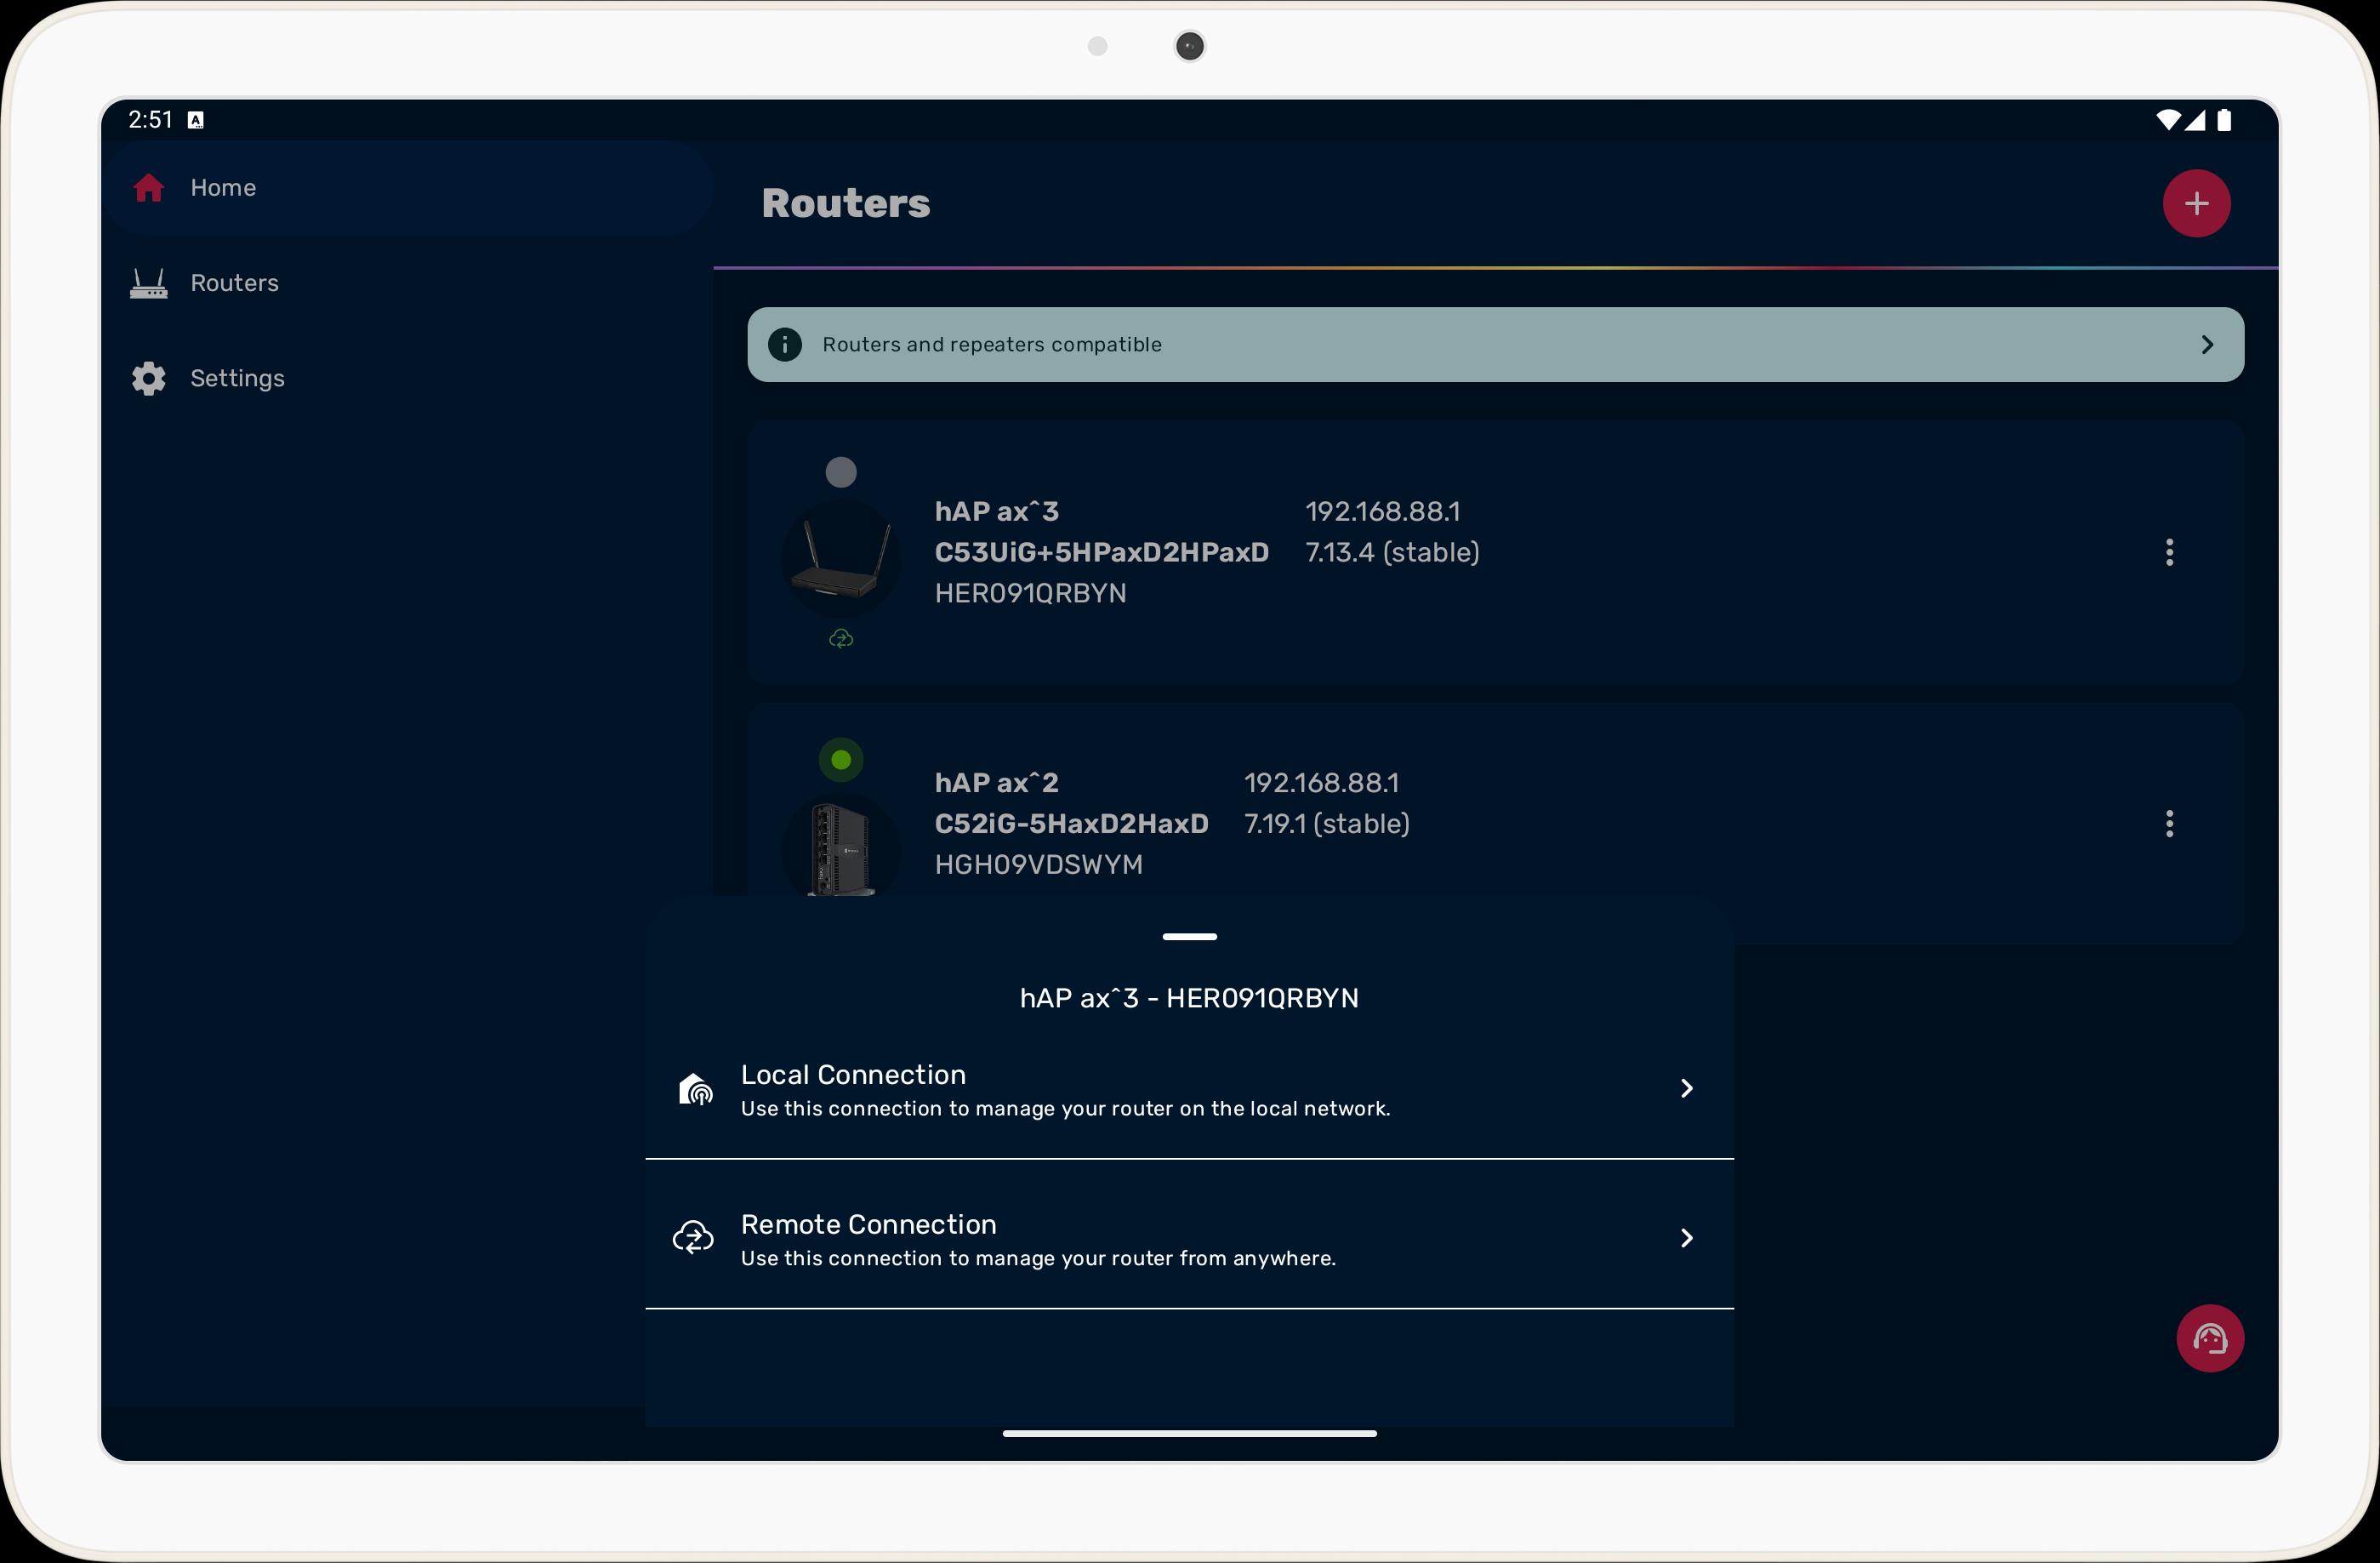The height and width of the screenshot is (1563, 2380).
Task: Add a new router with plus button
Action: pyautogui.click(x=2196, y=204)
